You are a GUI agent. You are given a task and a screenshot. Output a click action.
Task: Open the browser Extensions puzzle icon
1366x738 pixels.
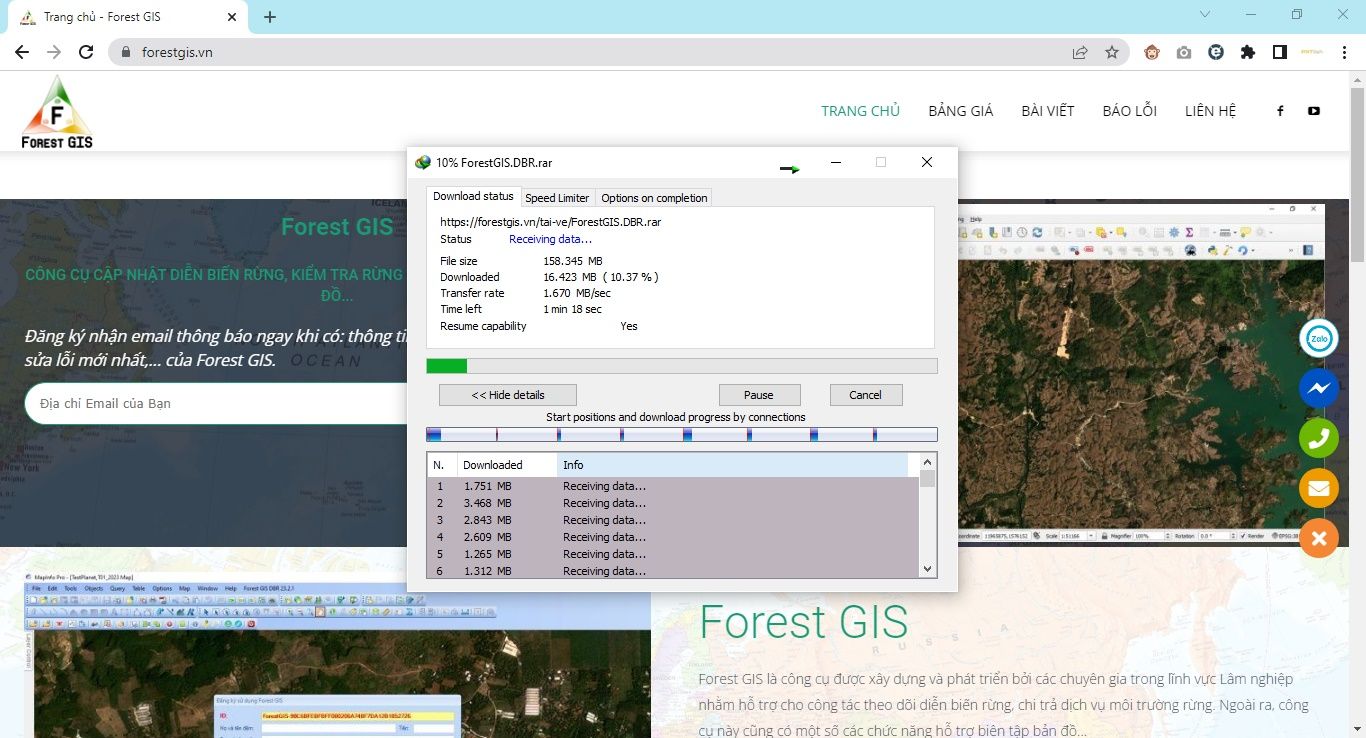tap(1247, 52)
